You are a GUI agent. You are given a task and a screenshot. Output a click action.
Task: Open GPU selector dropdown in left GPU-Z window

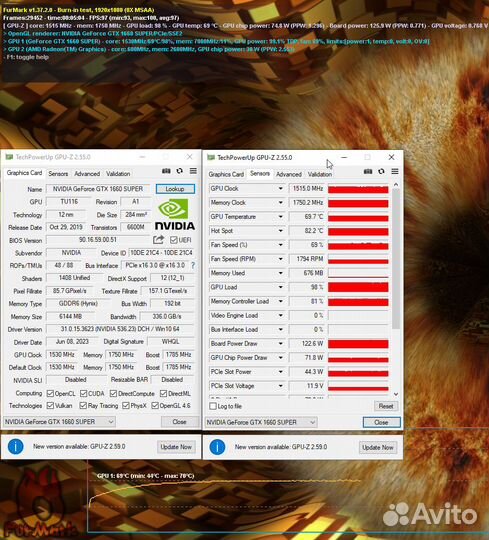tap(60, 422)
